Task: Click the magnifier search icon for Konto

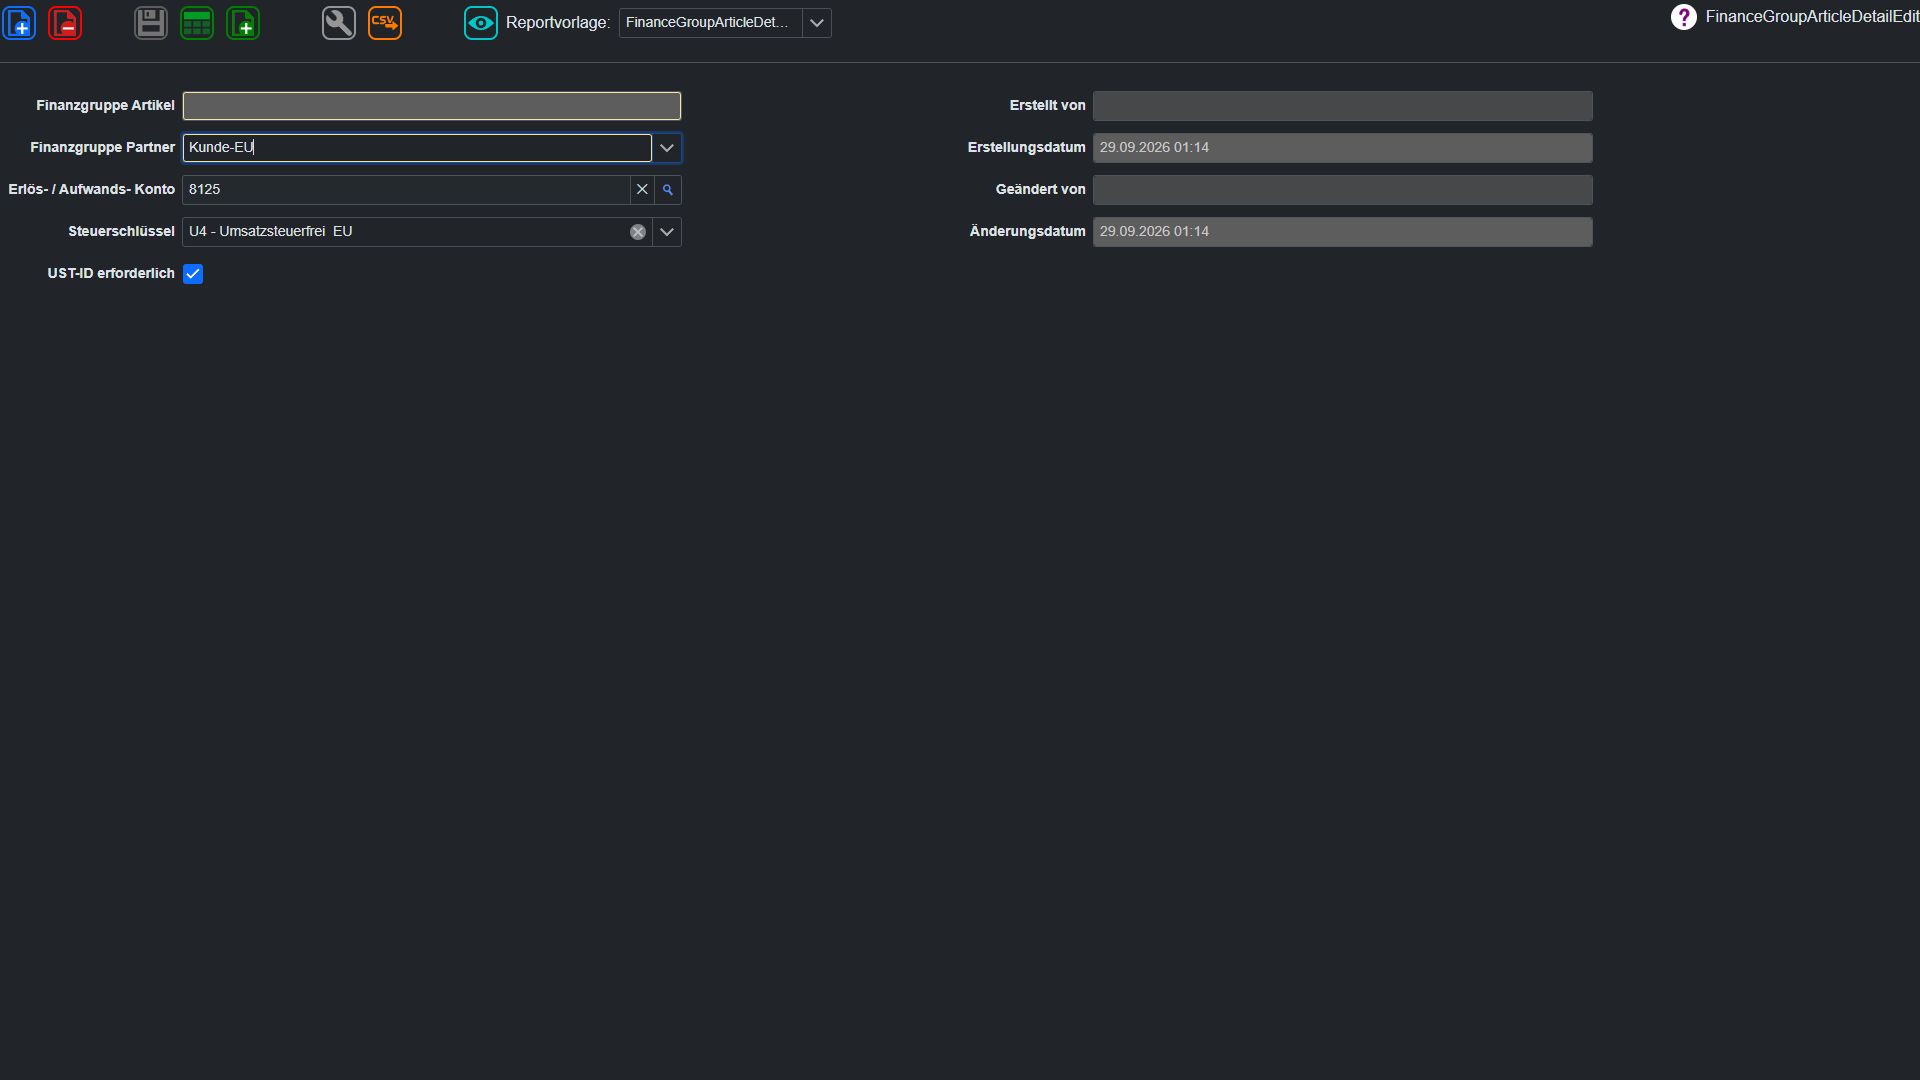Action: [668, 189]
